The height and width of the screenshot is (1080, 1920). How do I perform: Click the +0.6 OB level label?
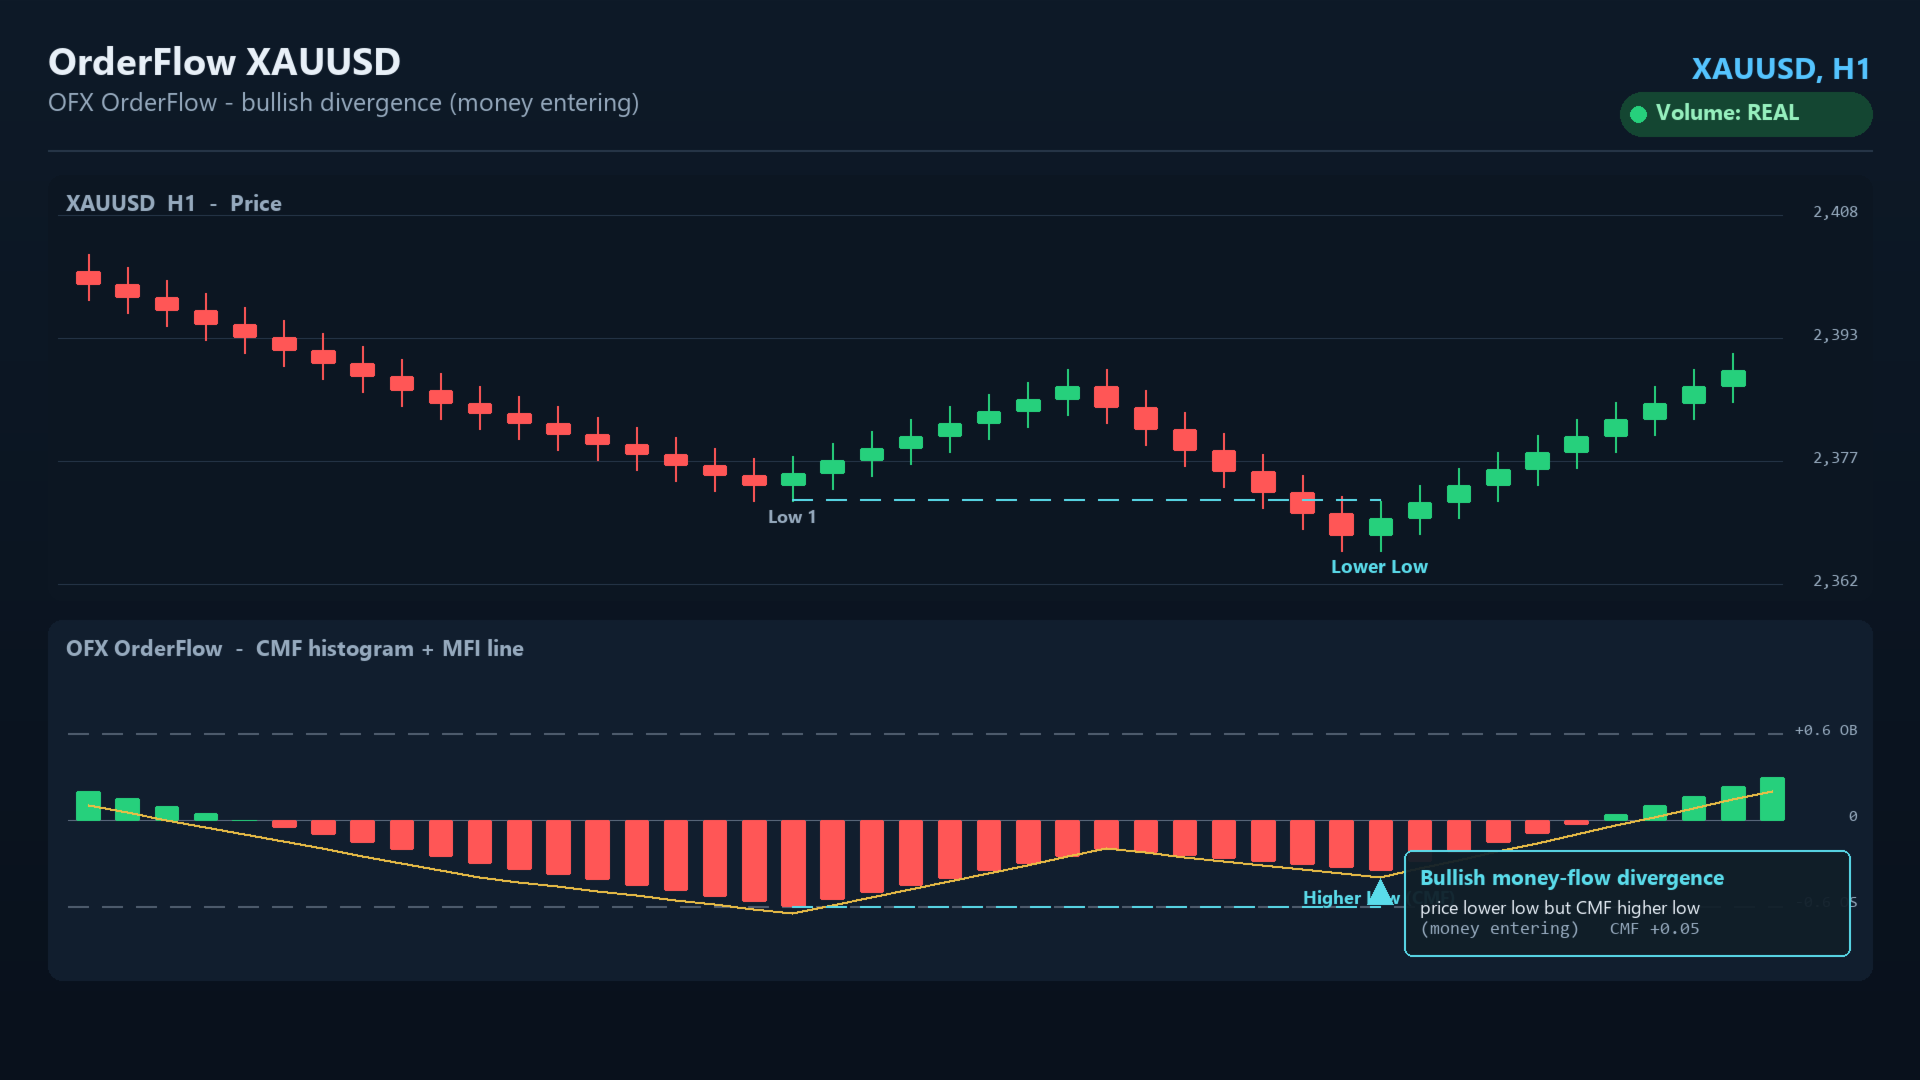point(1826,731)
